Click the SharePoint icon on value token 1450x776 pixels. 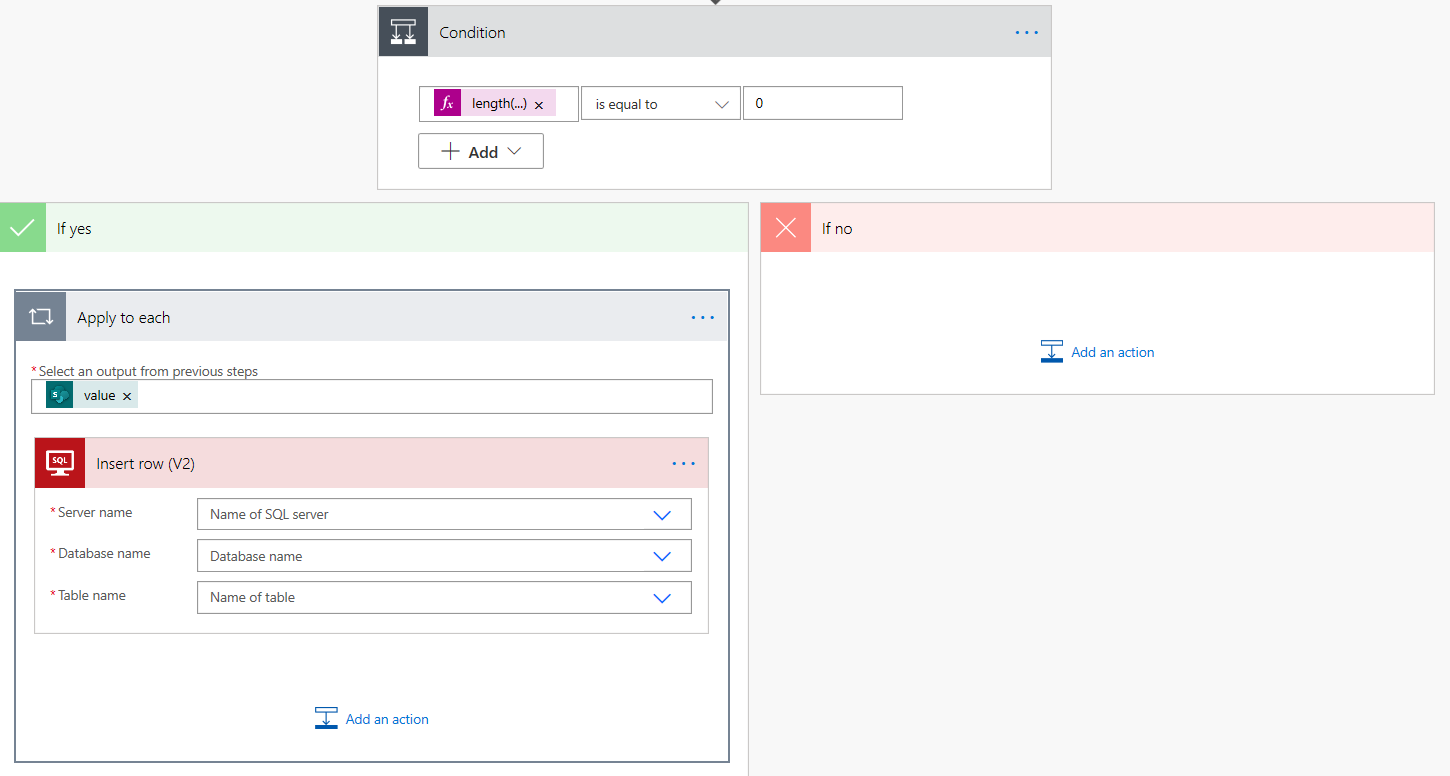point(59,395)
